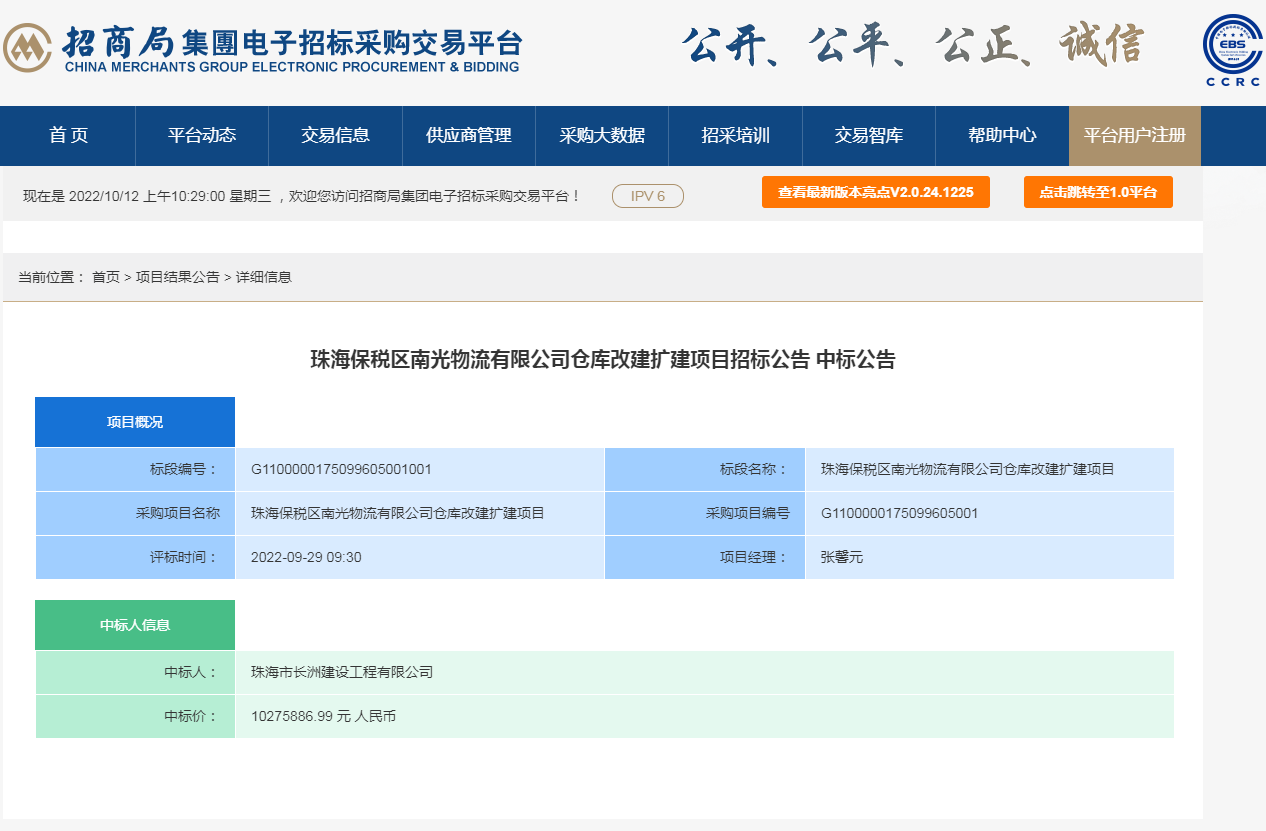Click the 公开、公平、公正、诚信 slogan

click(x=912, y=46)
